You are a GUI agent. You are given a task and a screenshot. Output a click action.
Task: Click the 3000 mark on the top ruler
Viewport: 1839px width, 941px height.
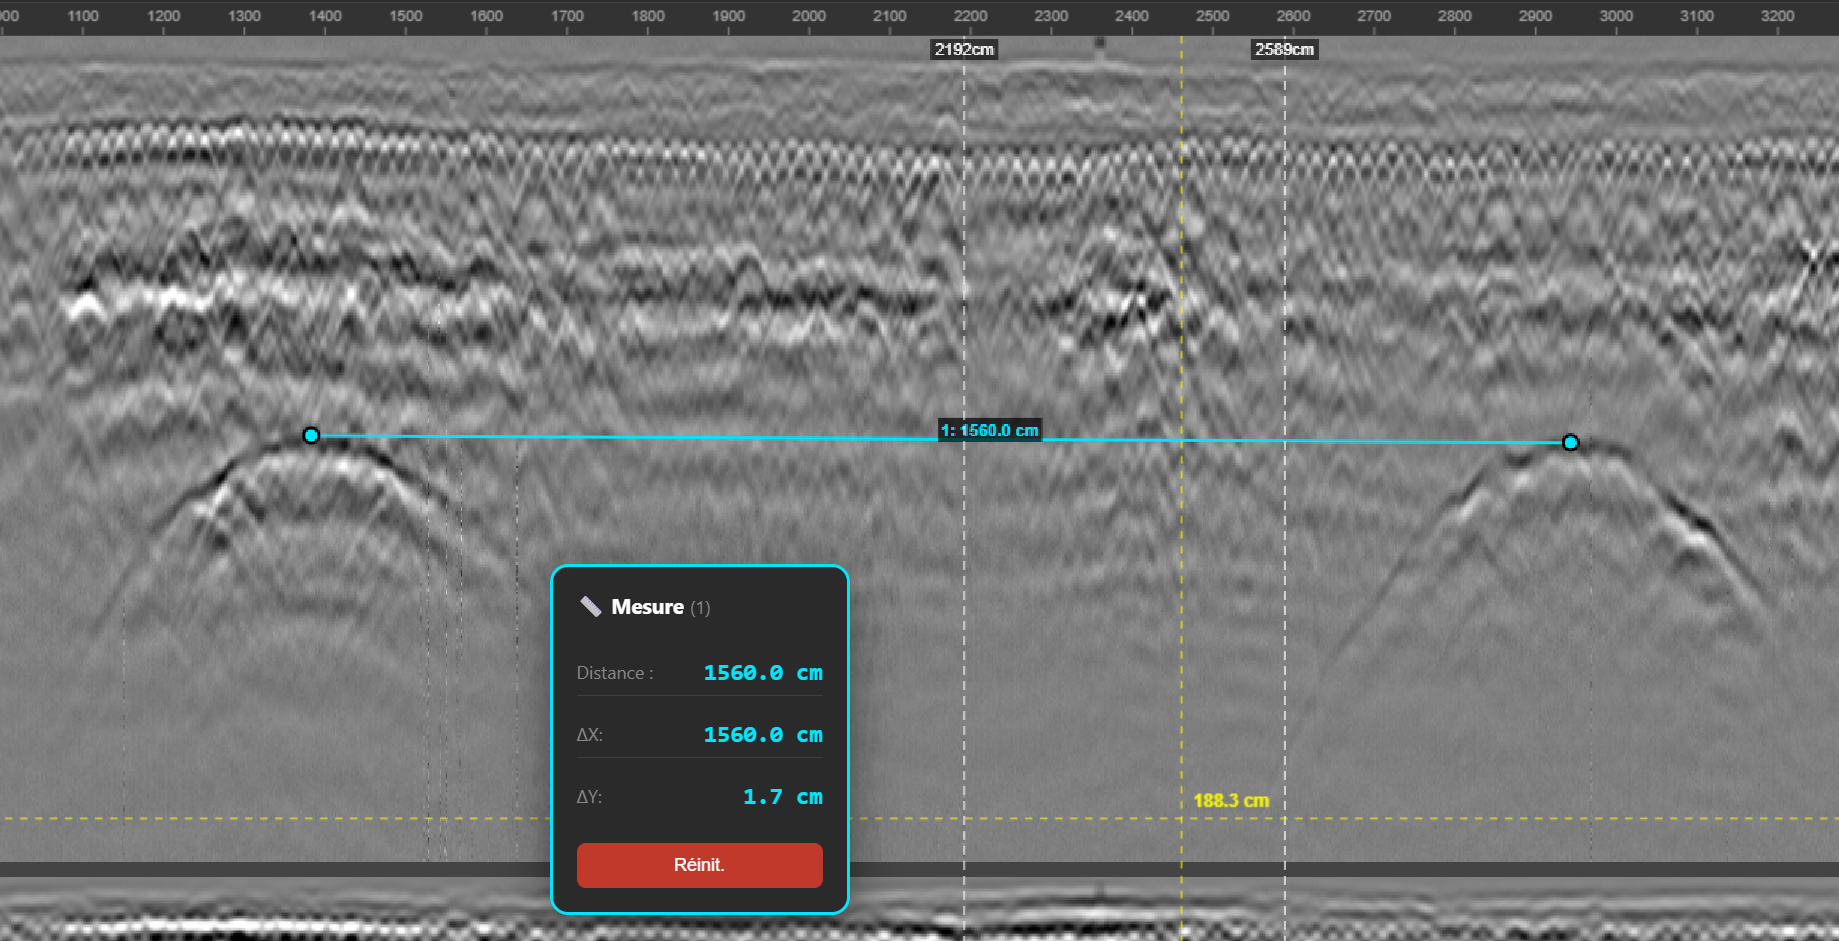click(x=1616, y=16)
